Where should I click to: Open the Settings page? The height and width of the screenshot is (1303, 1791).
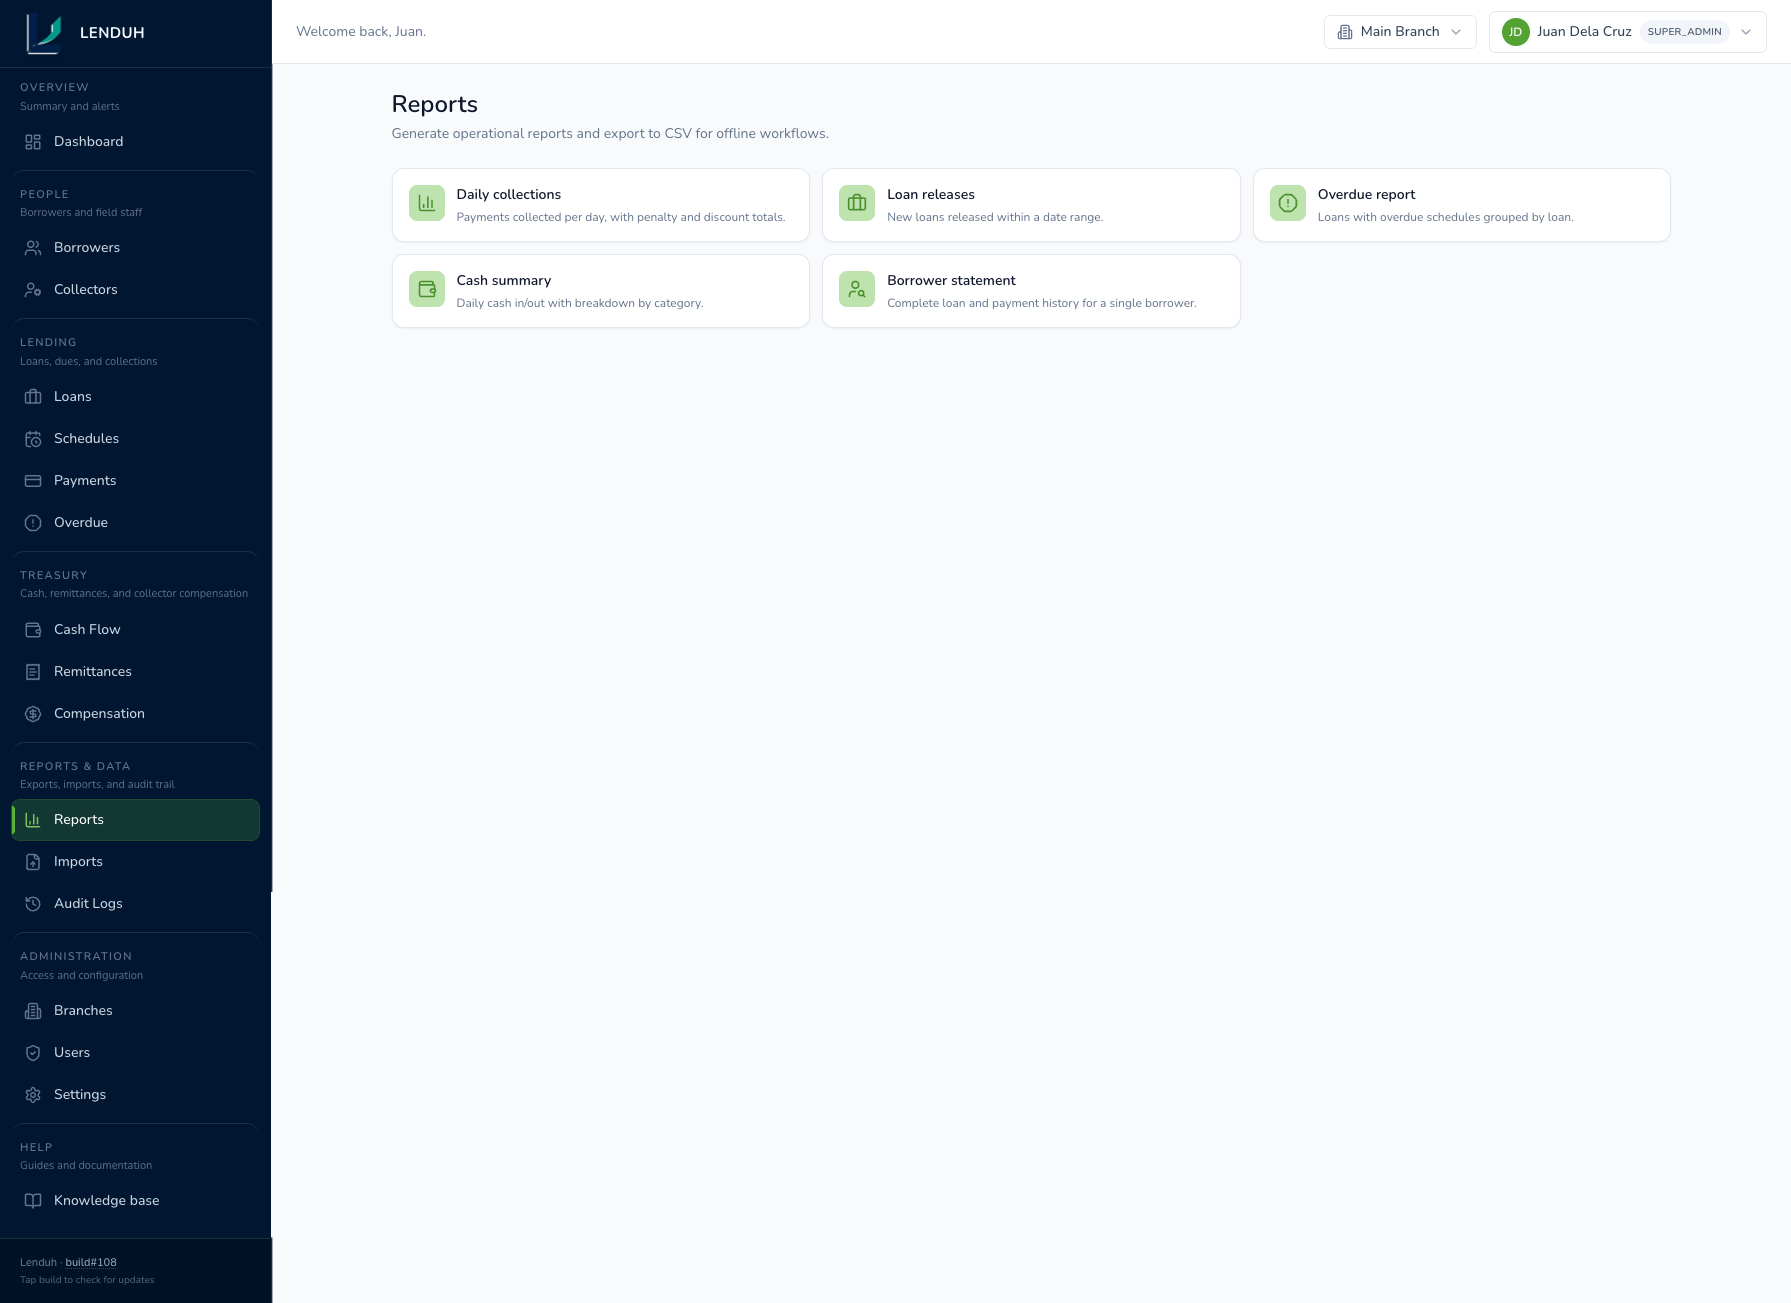136,1095
